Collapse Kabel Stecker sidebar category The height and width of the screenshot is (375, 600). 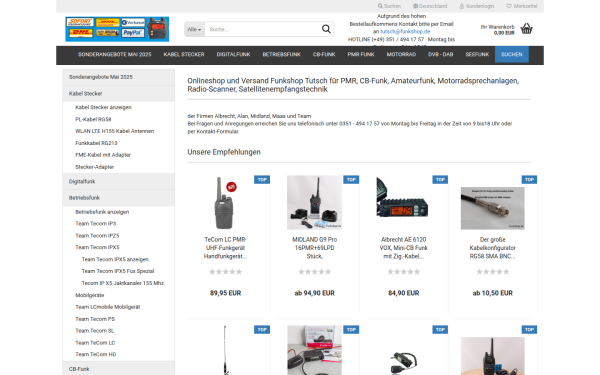pos(119,93)
